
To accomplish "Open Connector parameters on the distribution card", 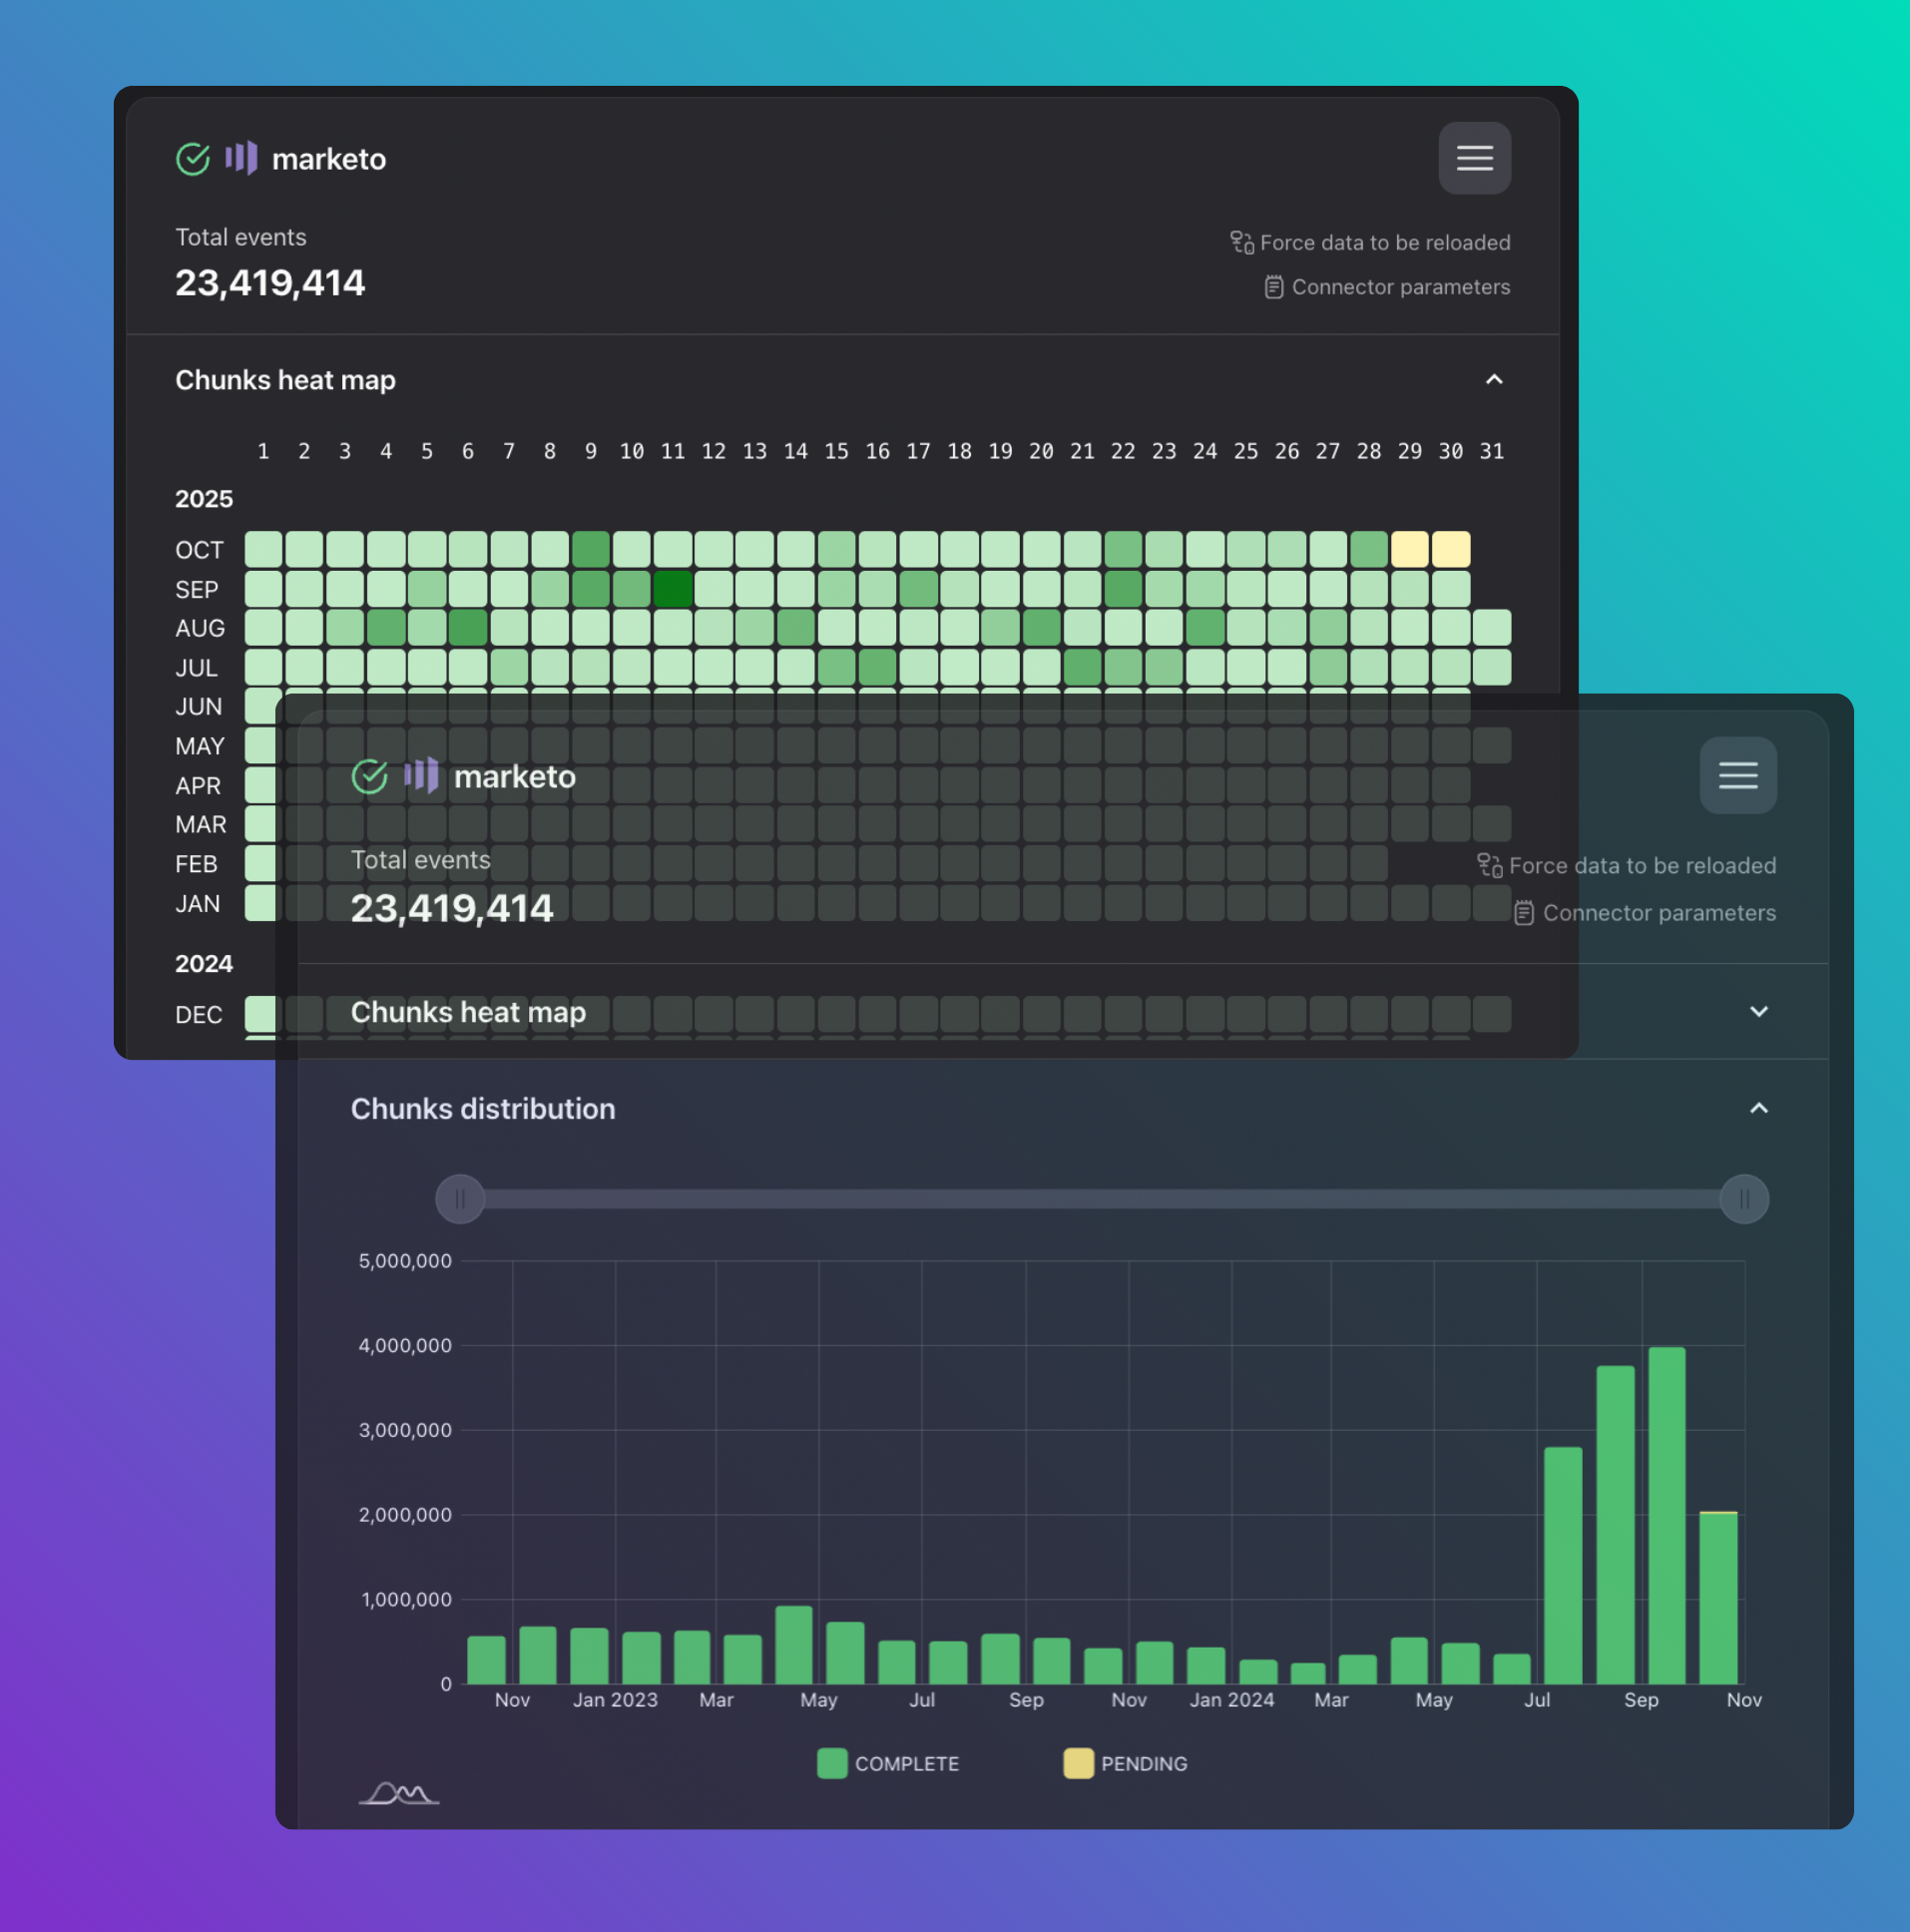I will click(x=1658, y=913).
